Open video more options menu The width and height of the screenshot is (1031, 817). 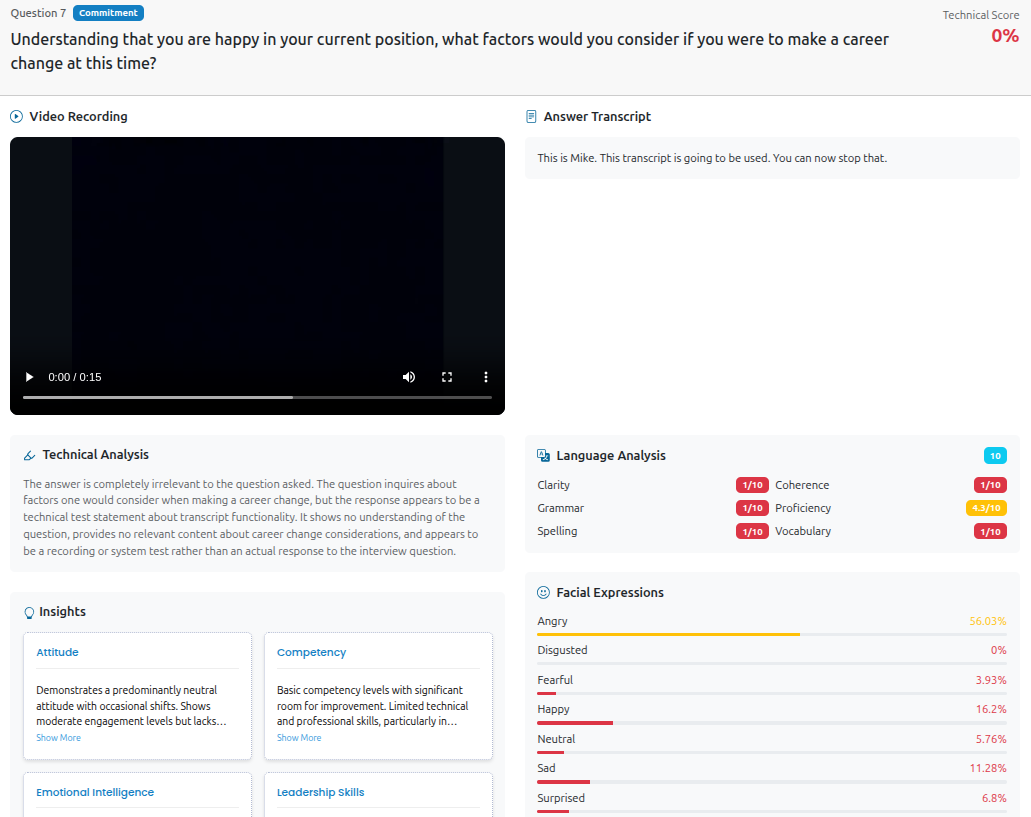click(x=486, y=377)
